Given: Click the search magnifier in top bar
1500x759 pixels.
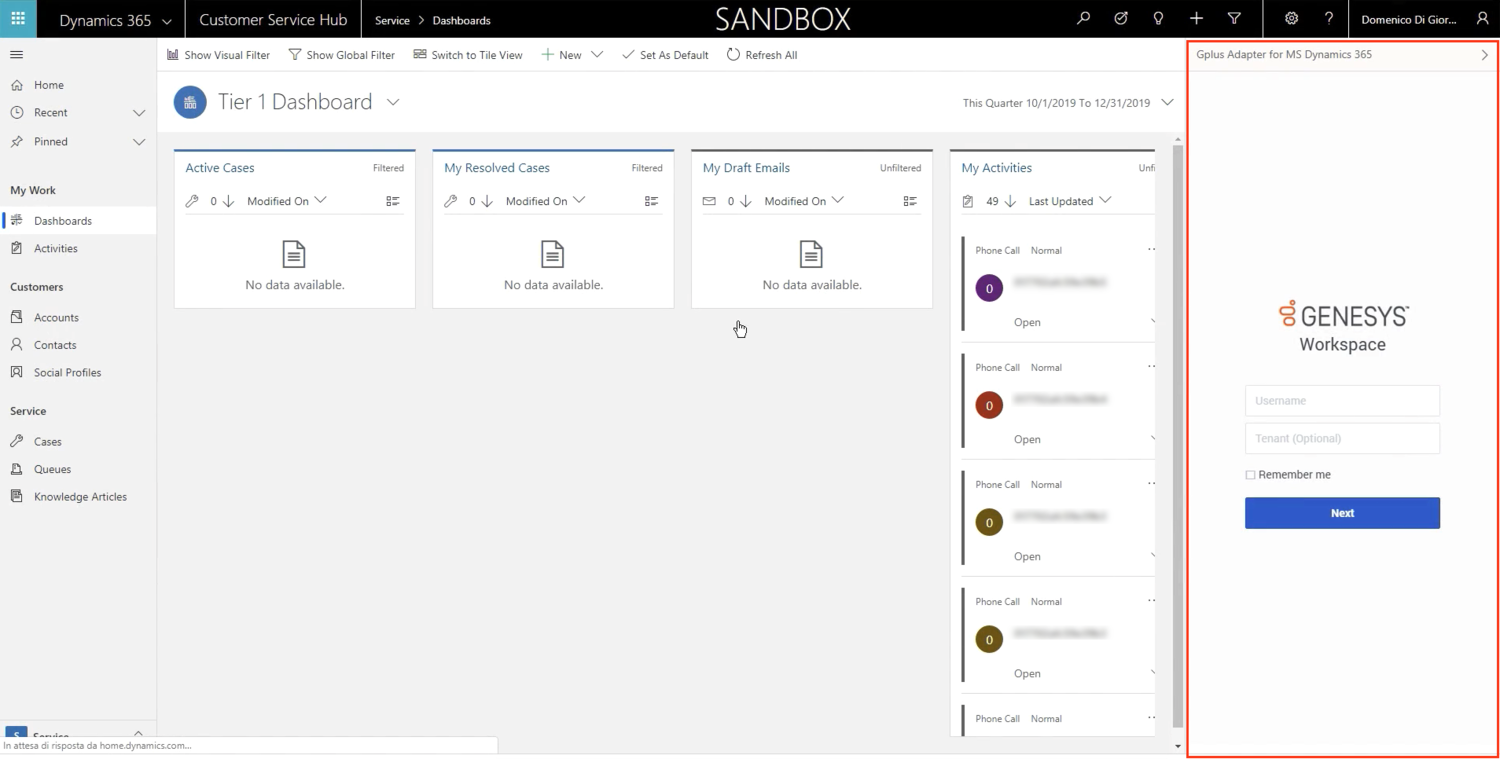Looking at the screenshot, I should (x=1083, y=19).
